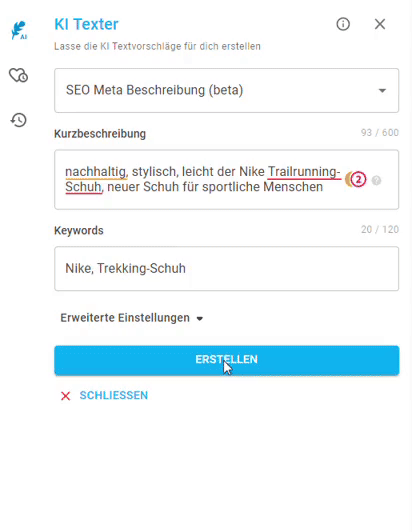Click the text type dropdown arrow

[x=382, y=91]
